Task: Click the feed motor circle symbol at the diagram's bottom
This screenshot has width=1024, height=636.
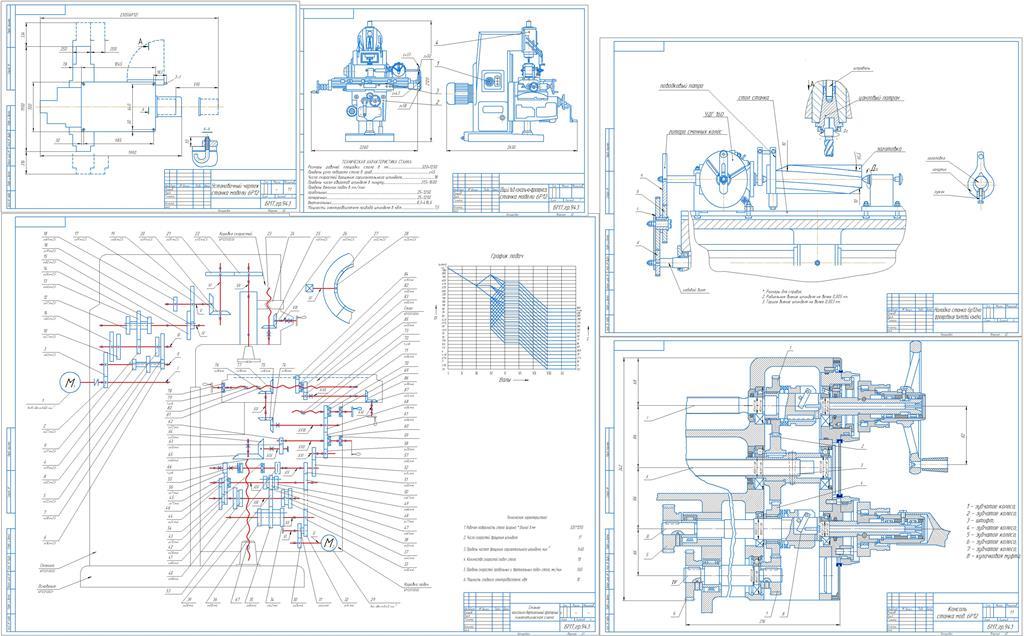Action: [x=330, y=543]
